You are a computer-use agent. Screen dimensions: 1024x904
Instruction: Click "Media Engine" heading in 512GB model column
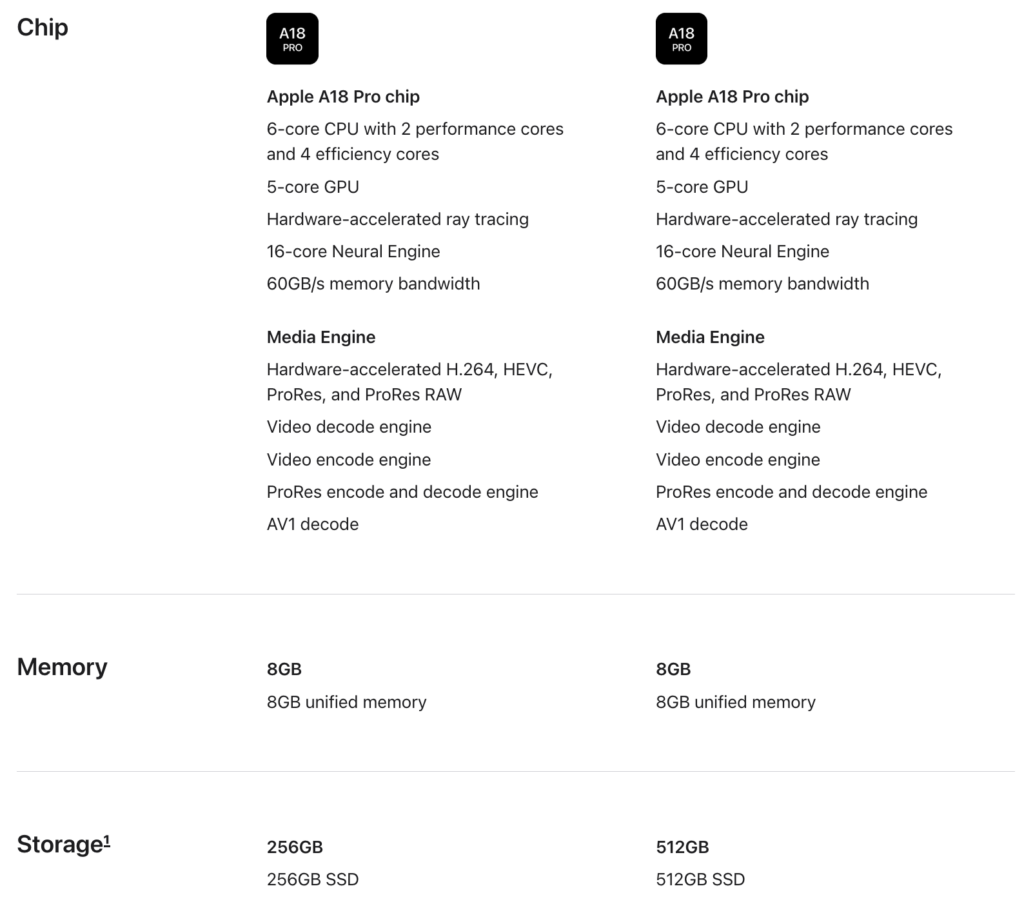[710, 337]
